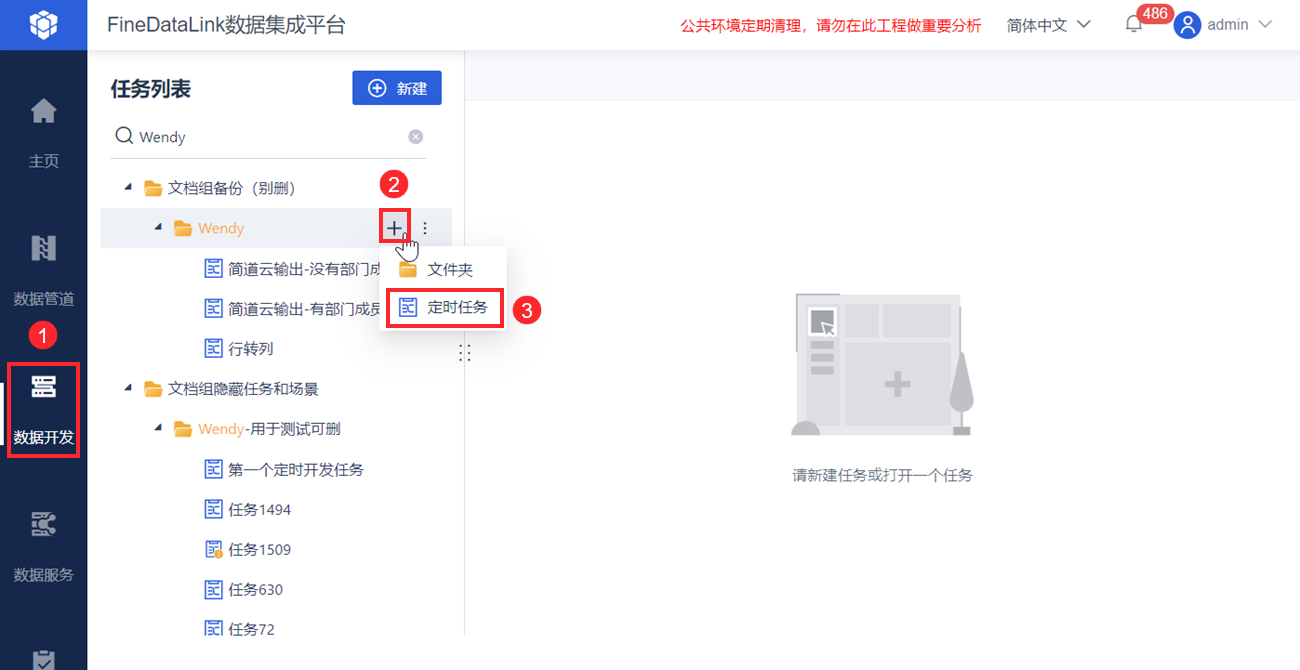Collapse the Wendy folder tree arrow
This screenshot has width=1300, height=670.
pyautogui.click(x=157, y=228)
